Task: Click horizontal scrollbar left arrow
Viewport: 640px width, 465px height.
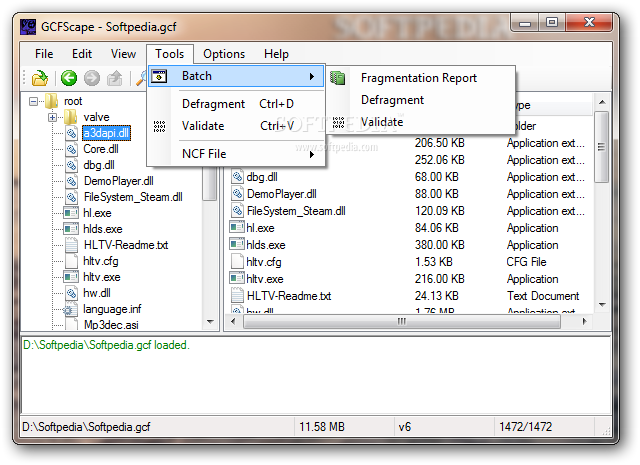Action: click(233, 321)
